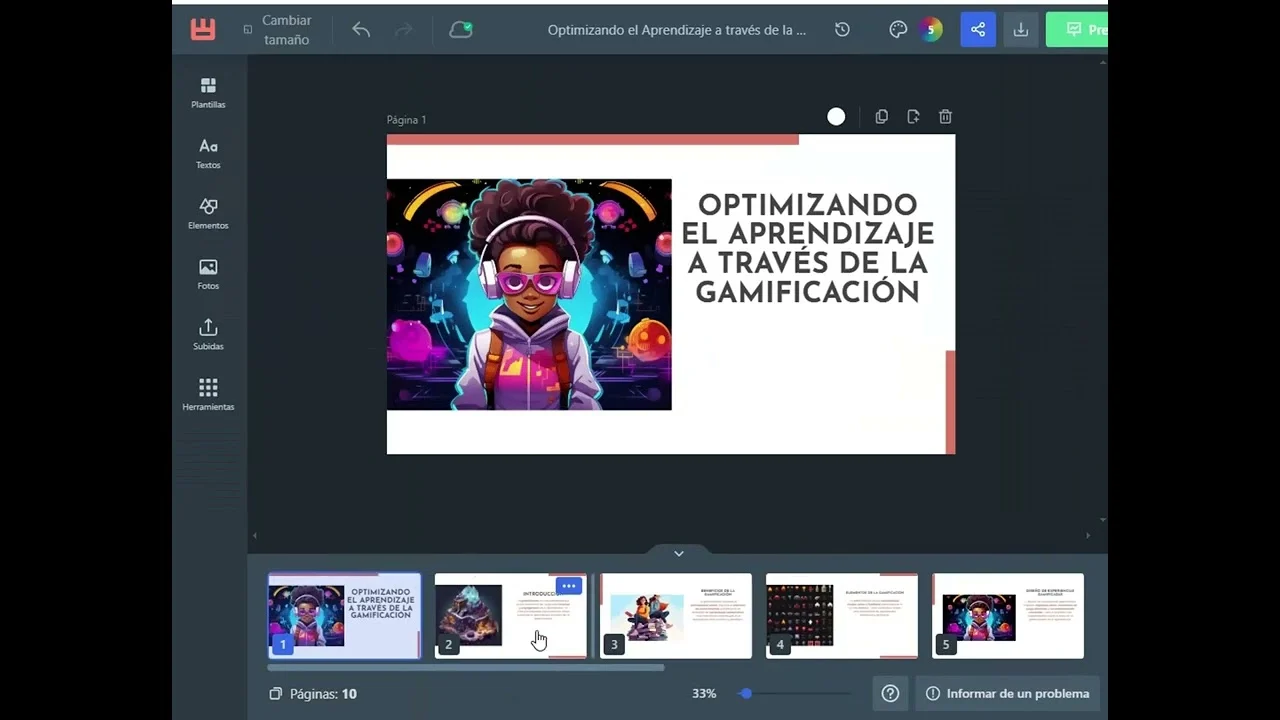Screen dimensions: 1280x720
Task: Open options menu on slide 2 thumbnail
Action: (x=568, y=586)
